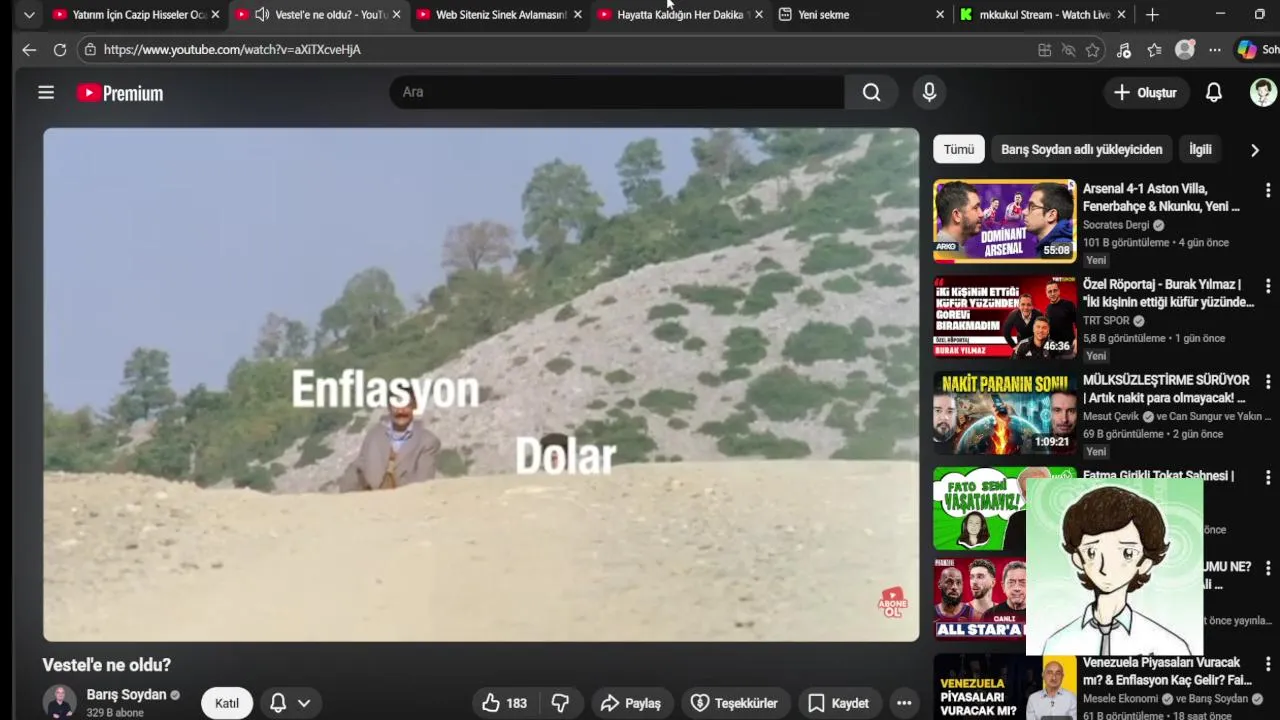Click the Oluştur create button

[1145, 92]
